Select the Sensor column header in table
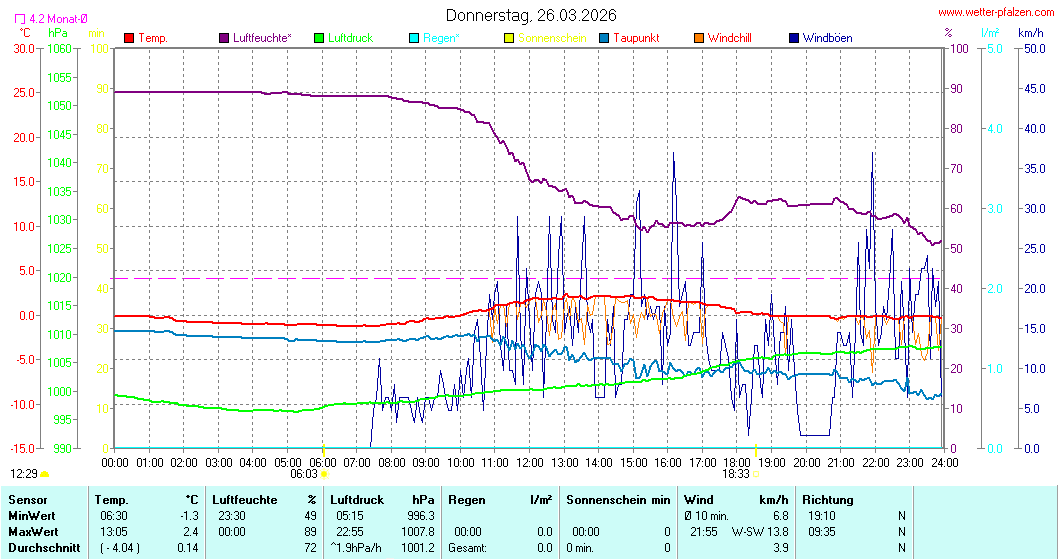 click(x=27, y=499)
